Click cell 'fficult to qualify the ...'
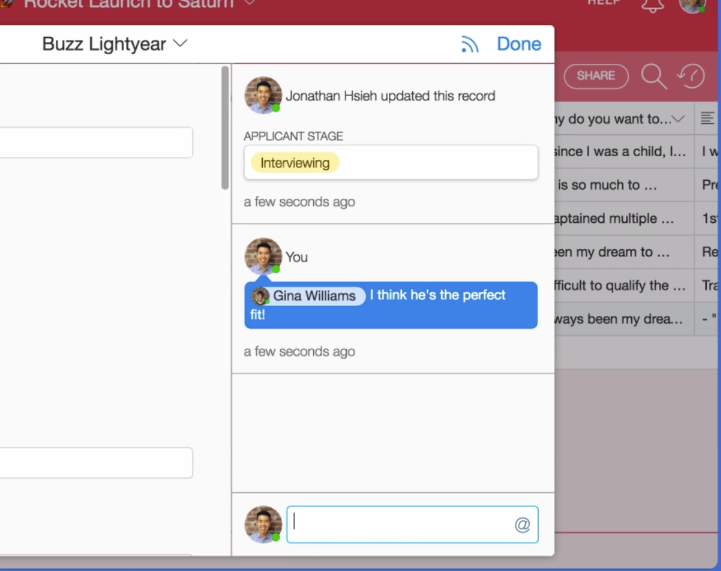The image size is (721, 571). point(624,286)
